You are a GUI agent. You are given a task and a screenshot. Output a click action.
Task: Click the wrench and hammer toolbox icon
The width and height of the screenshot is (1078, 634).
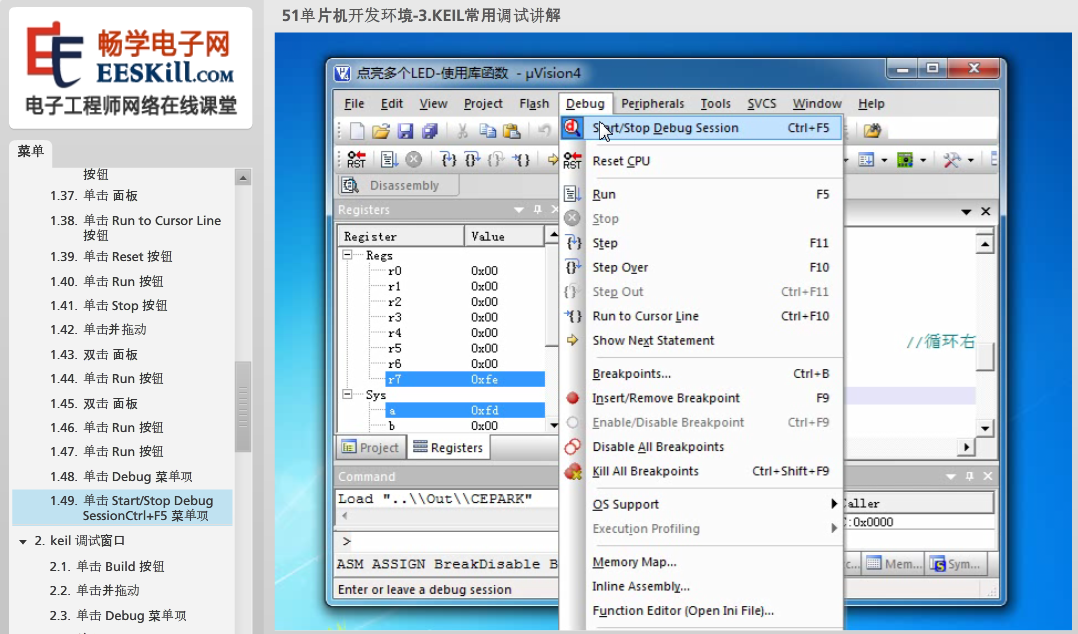[952, 160]
